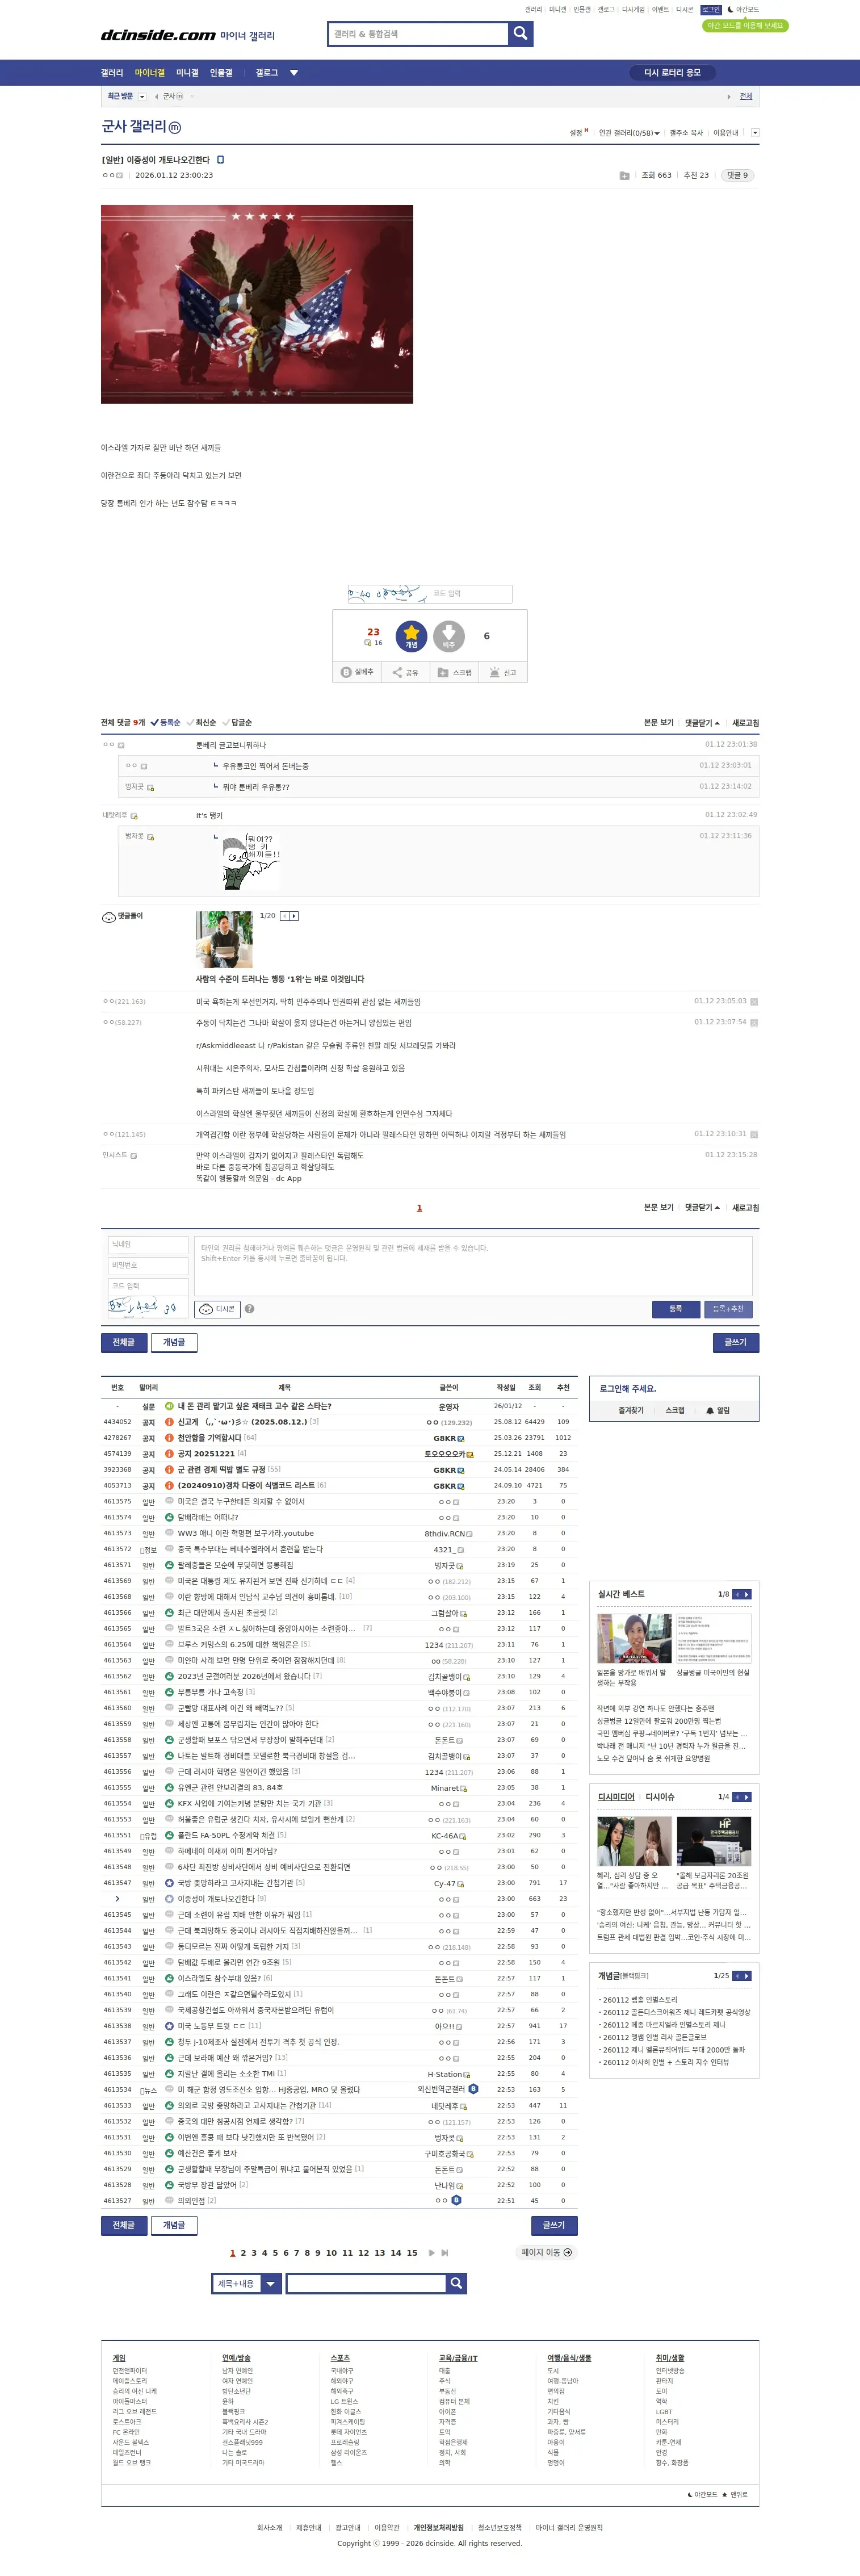
Task: Sort comments by 최신순
Action: click(201, 722)
